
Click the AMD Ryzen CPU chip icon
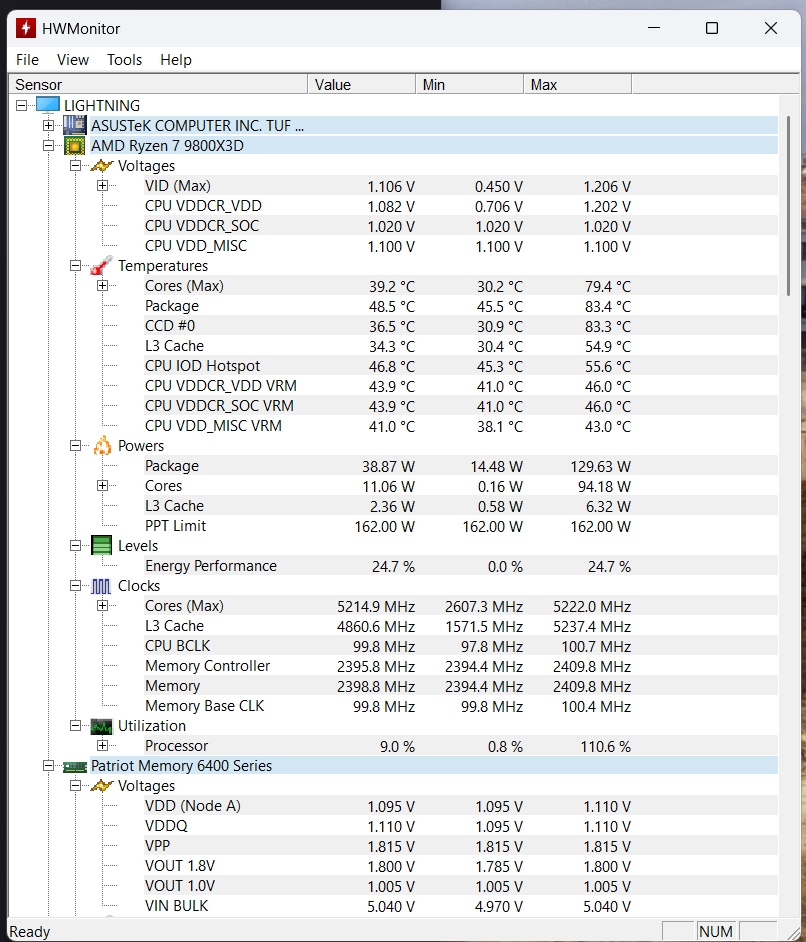(75, 145)
